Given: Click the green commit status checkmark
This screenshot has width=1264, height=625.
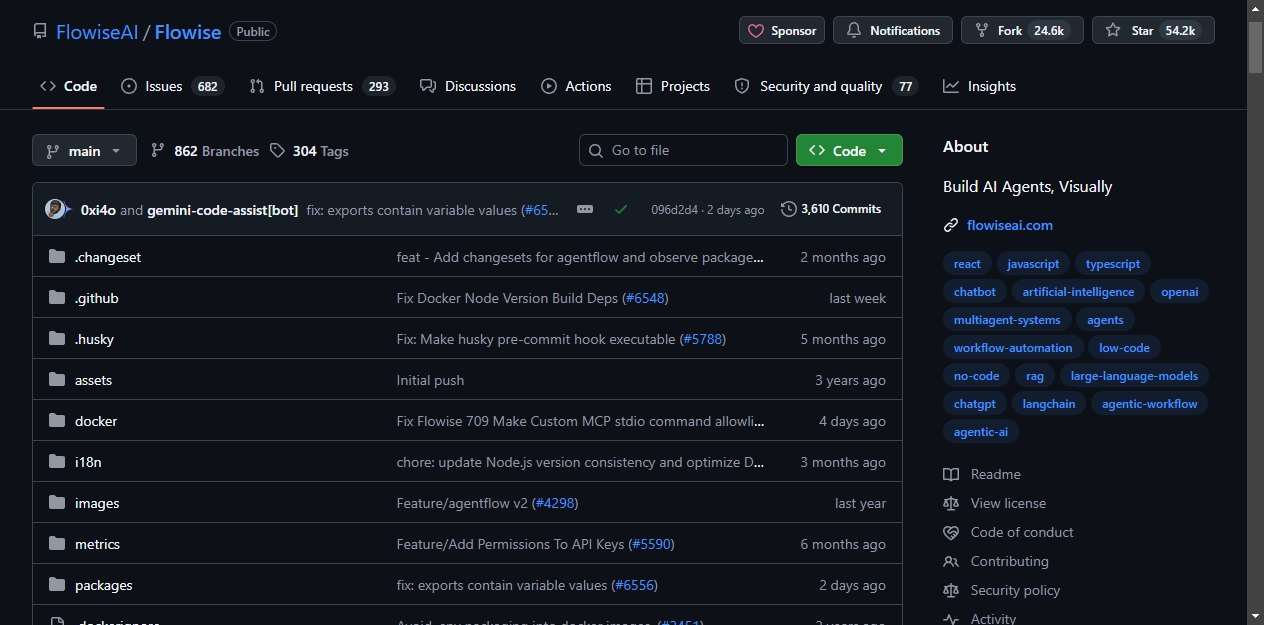Looking at the screenshot, I should [x=621, y=209].
